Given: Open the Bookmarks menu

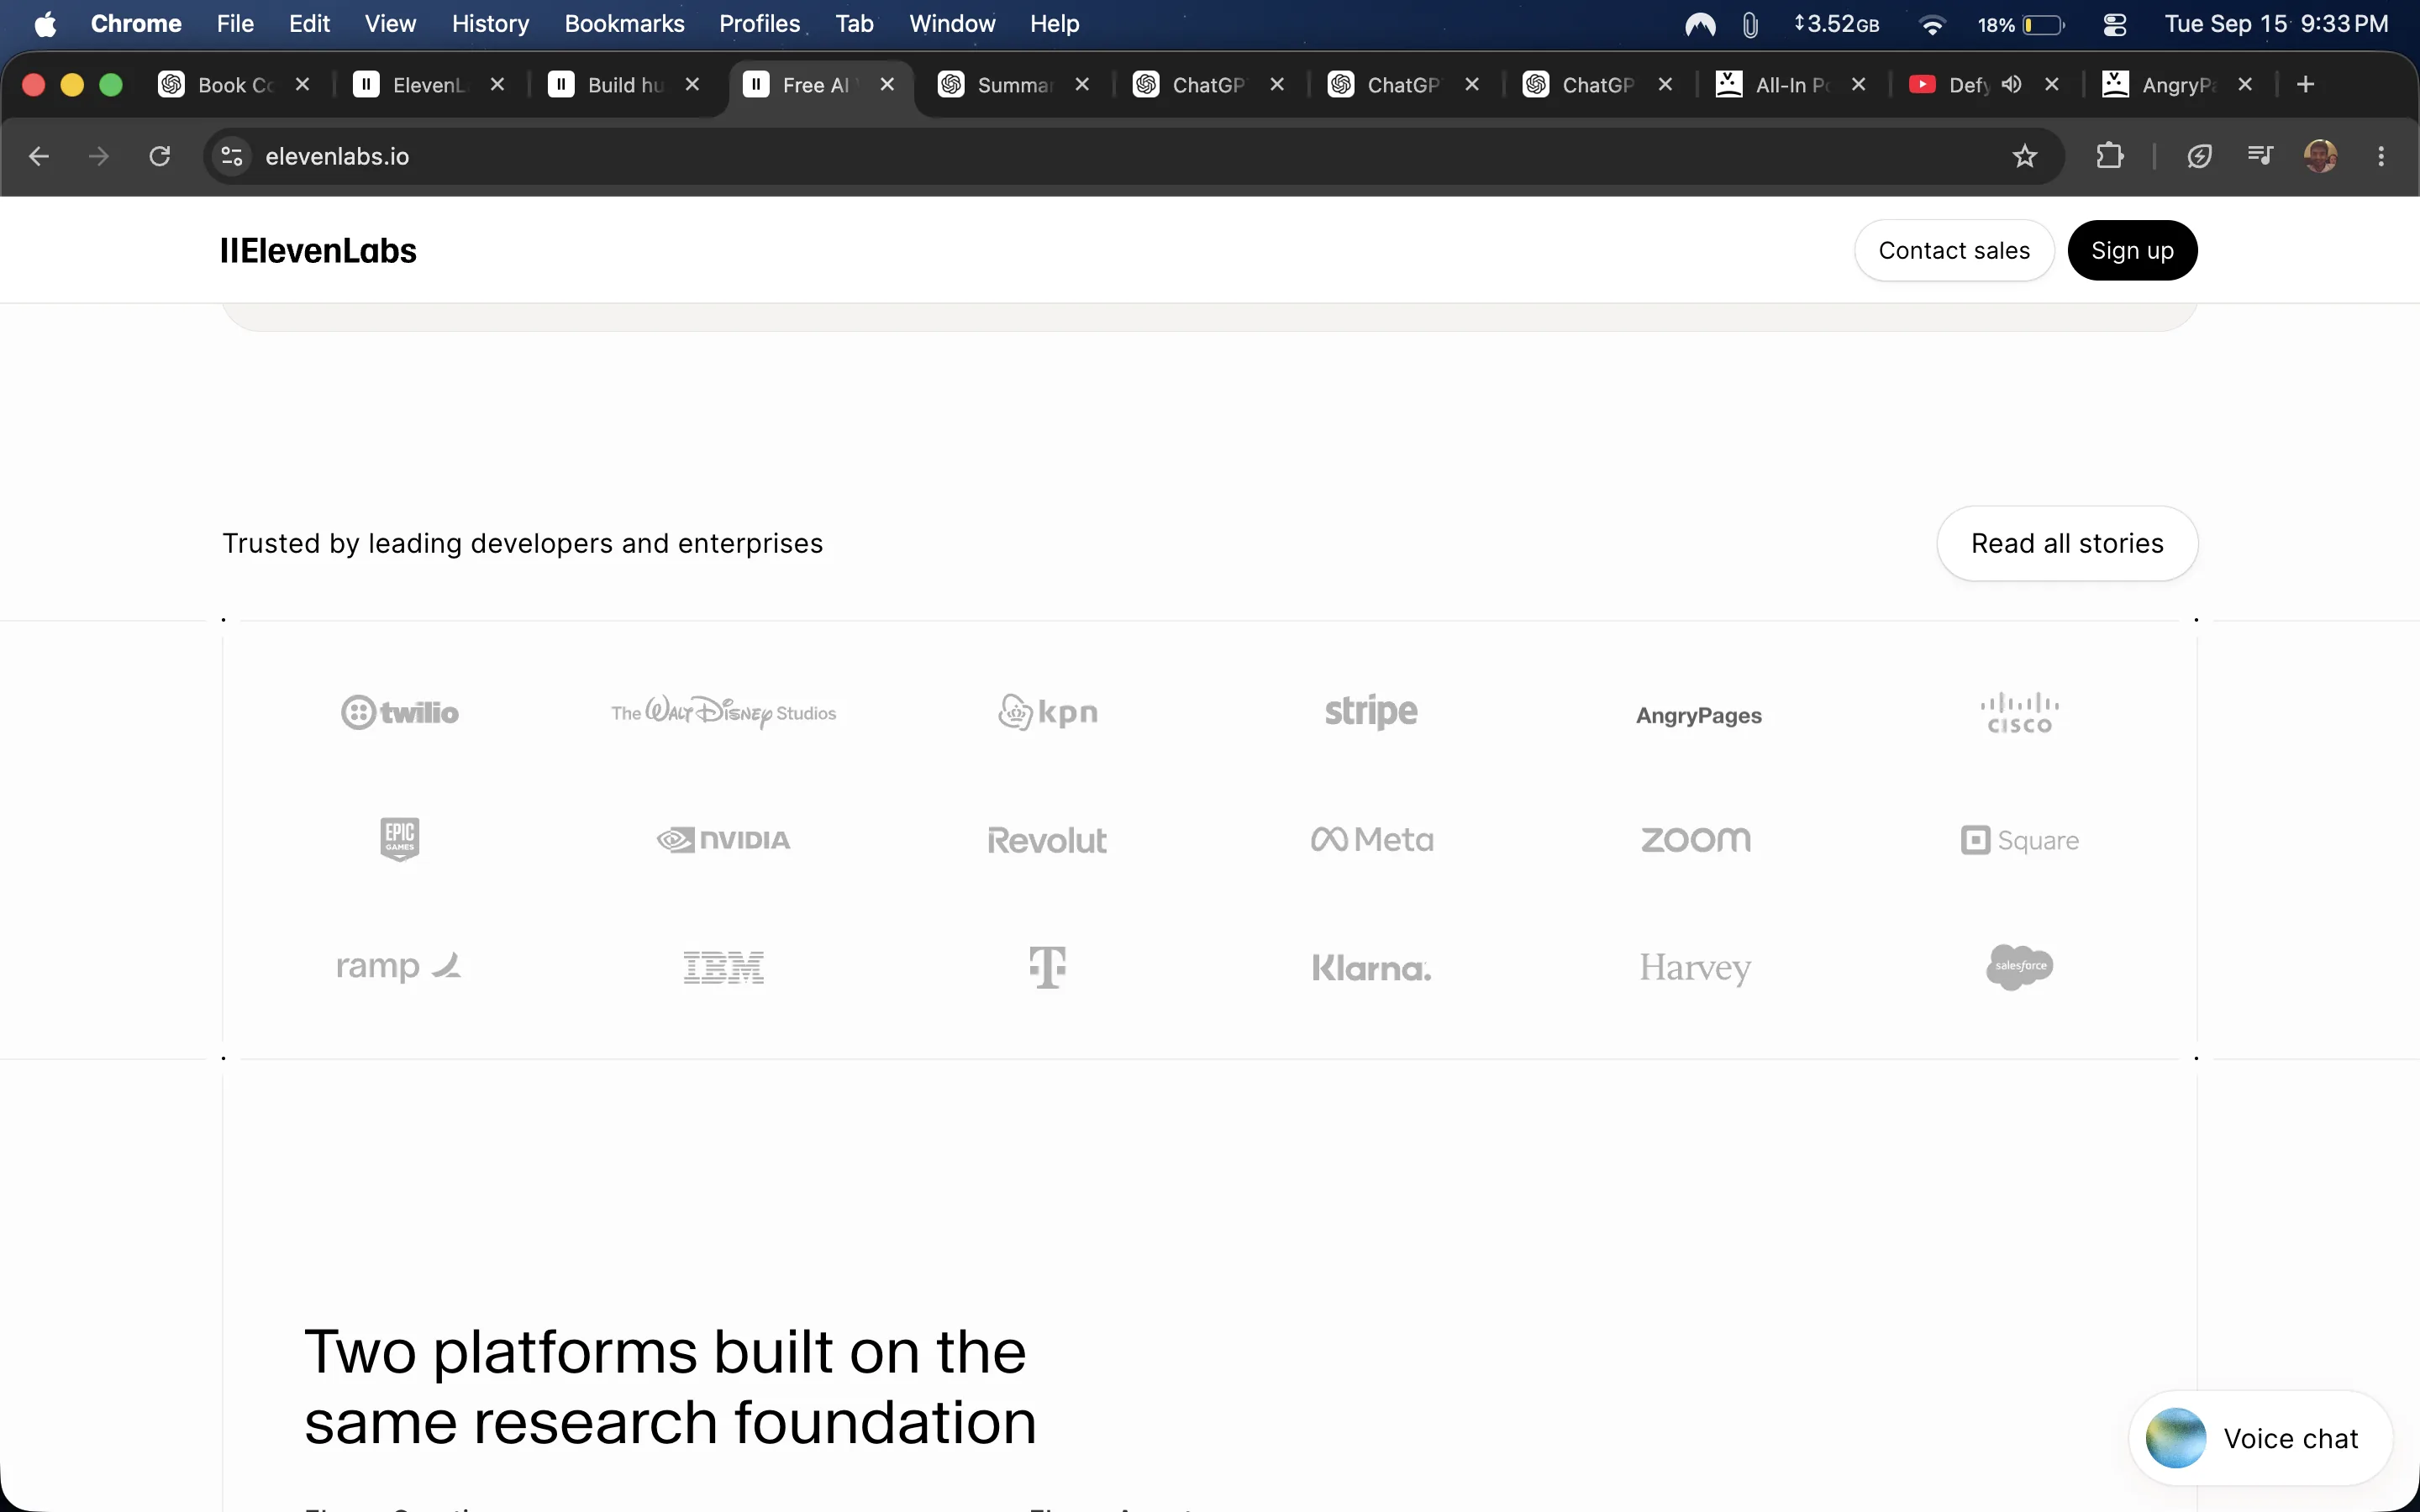Looking at the screenshot, I should click(x=624, y=24).
